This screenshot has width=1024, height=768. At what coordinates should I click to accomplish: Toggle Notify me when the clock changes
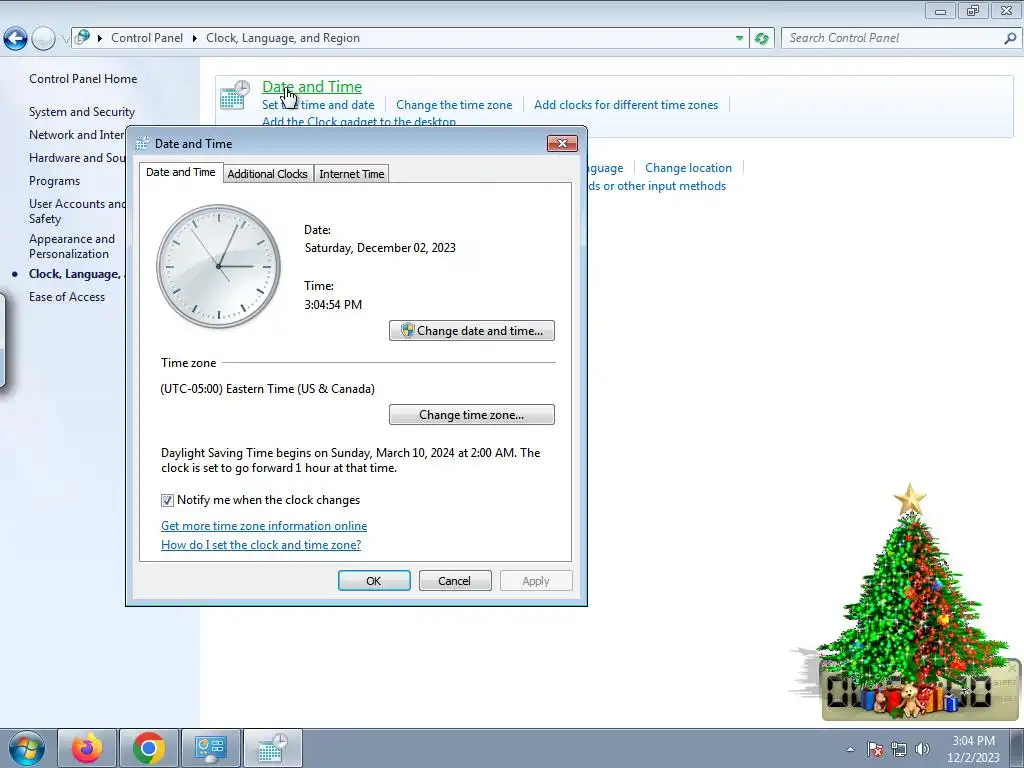point(167,500)
